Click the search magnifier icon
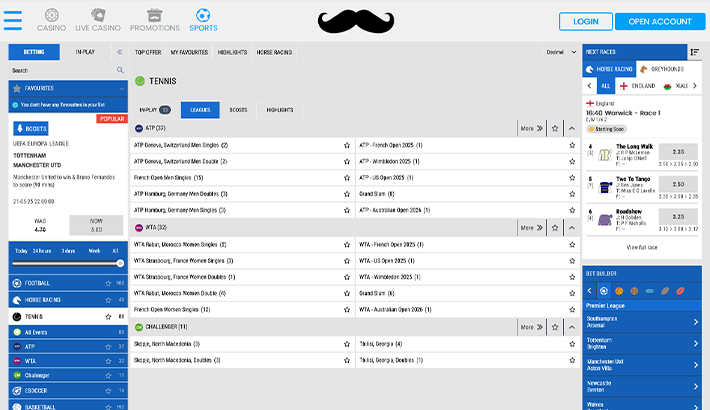The image size is (710, 410). (x=120, y=70)
